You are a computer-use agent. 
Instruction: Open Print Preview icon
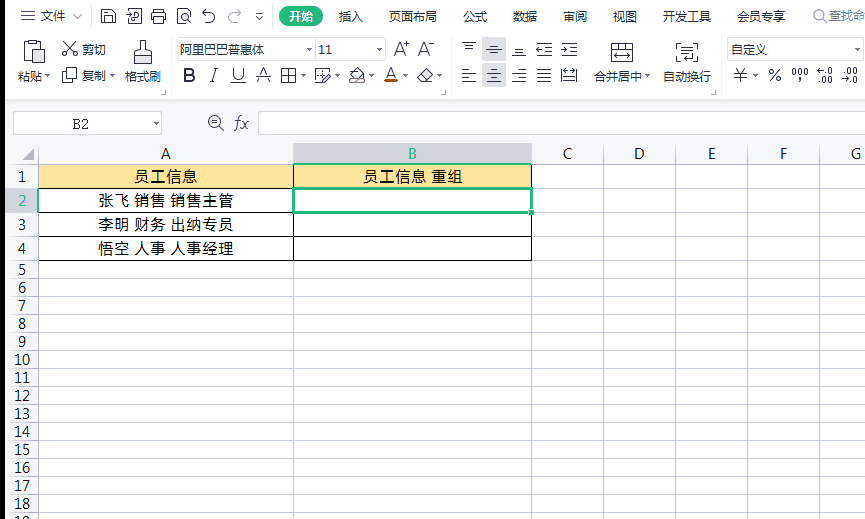[x=184, y=16]
